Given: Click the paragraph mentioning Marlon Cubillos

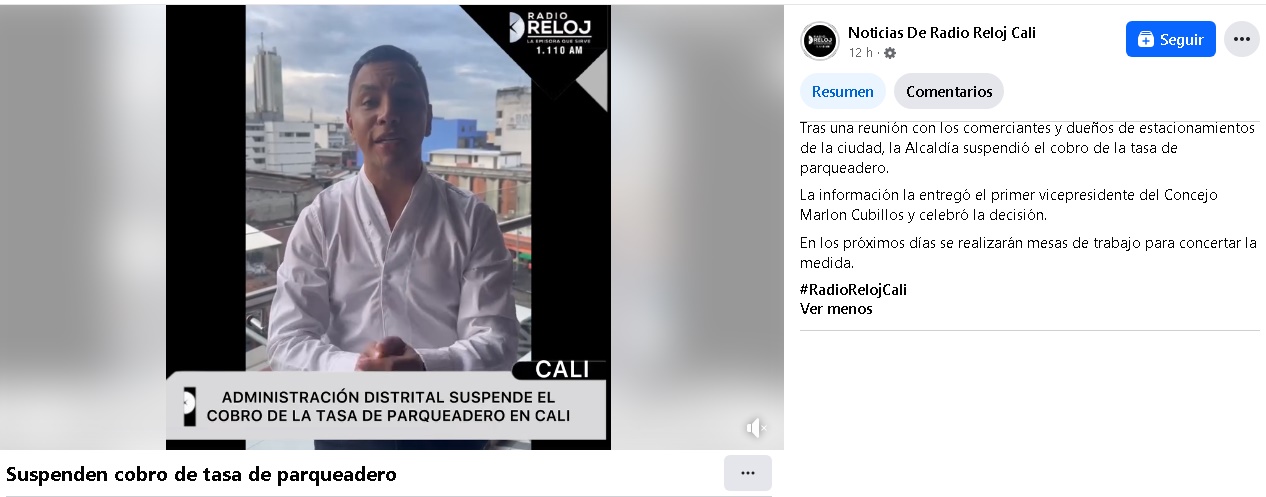Looking at the screenshot, I should point(1009,205).
